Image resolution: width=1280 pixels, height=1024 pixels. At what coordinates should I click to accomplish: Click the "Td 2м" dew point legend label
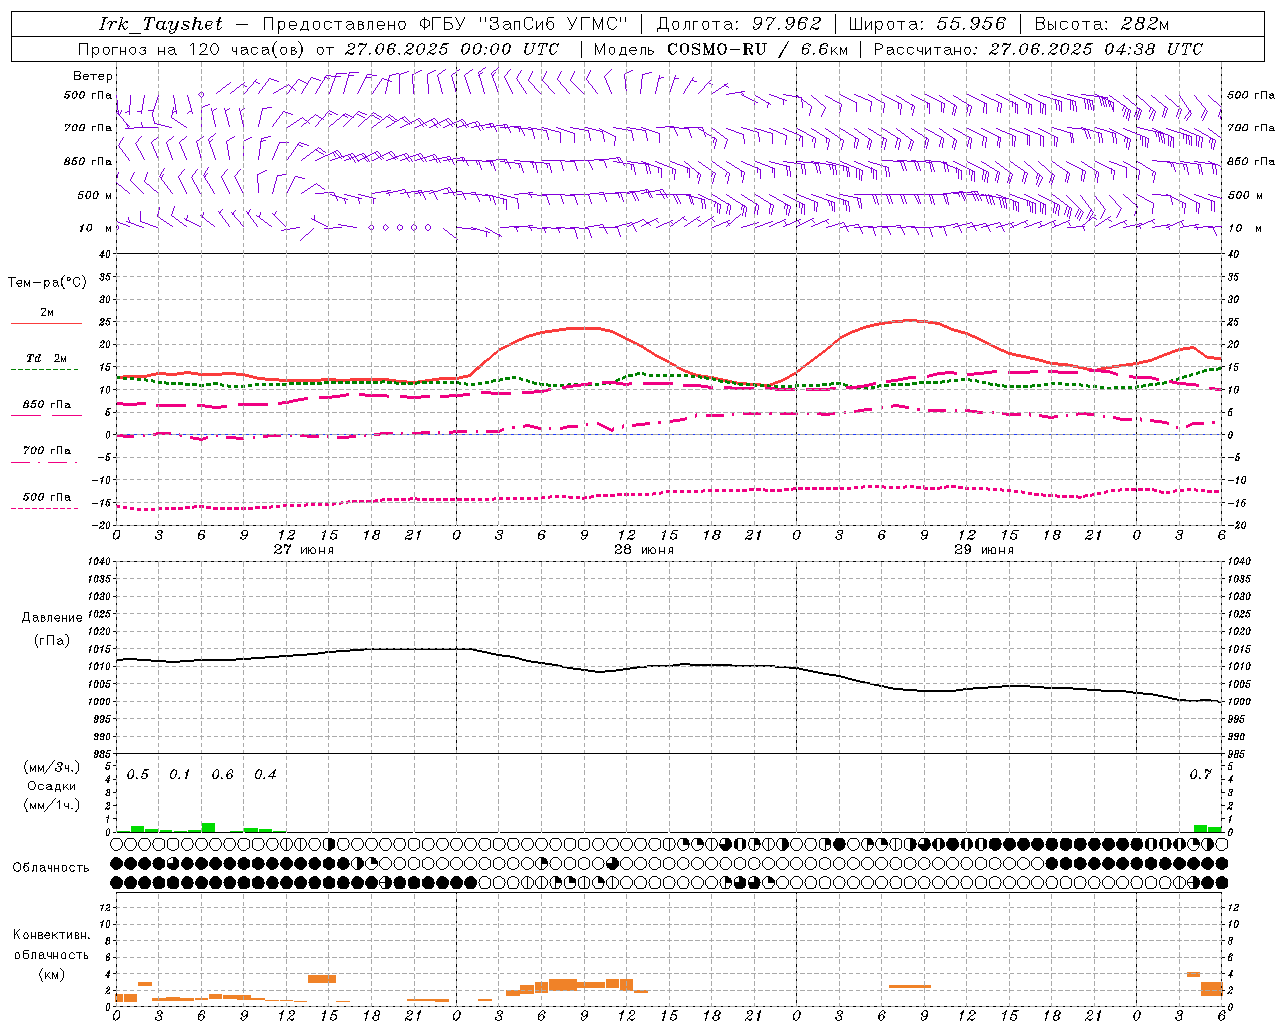[x=47, y=358]
